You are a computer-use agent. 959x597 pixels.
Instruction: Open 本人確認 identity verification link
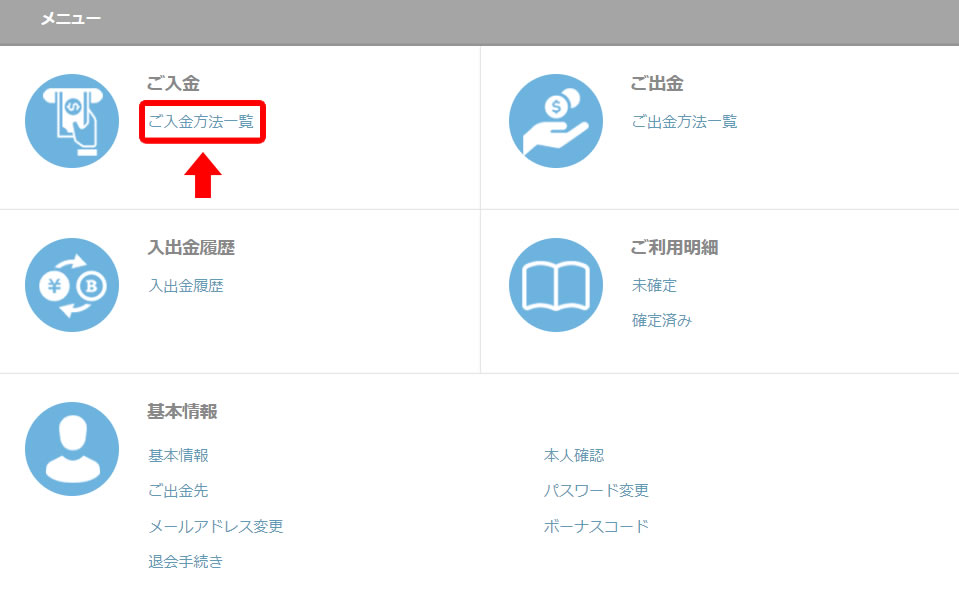574,456
